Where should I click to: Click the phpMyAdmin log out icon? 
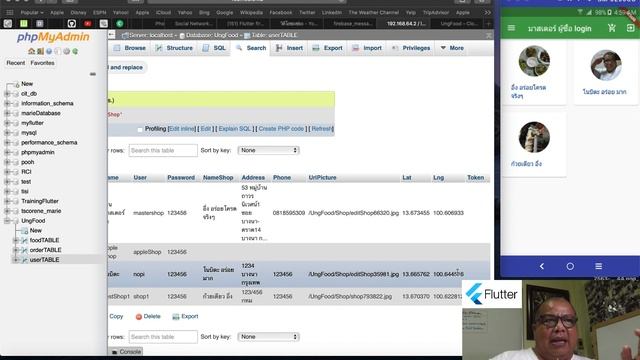(40, 51)
